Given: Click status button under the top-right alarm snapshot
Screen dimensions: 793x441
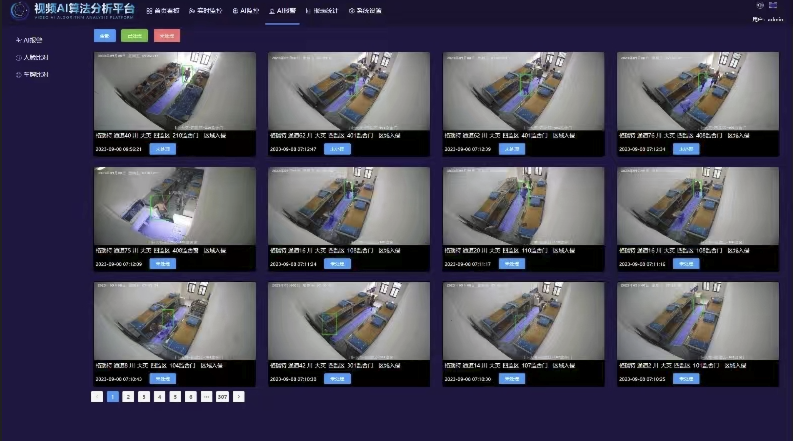Looking at the screenshot, I should [687, 148].
